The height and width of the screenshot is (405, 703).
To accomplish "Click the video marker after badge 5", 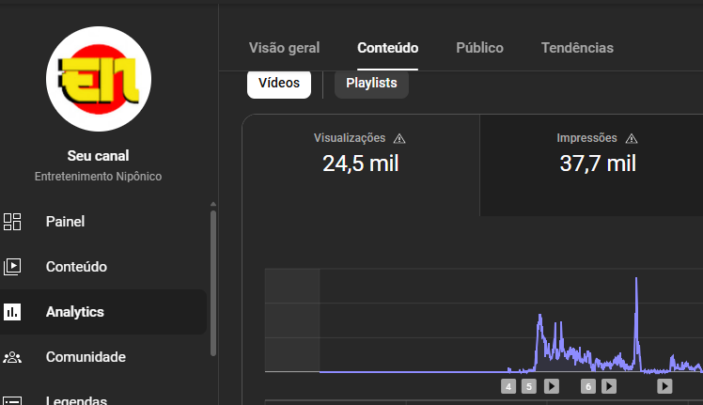I will coord(551,386).
